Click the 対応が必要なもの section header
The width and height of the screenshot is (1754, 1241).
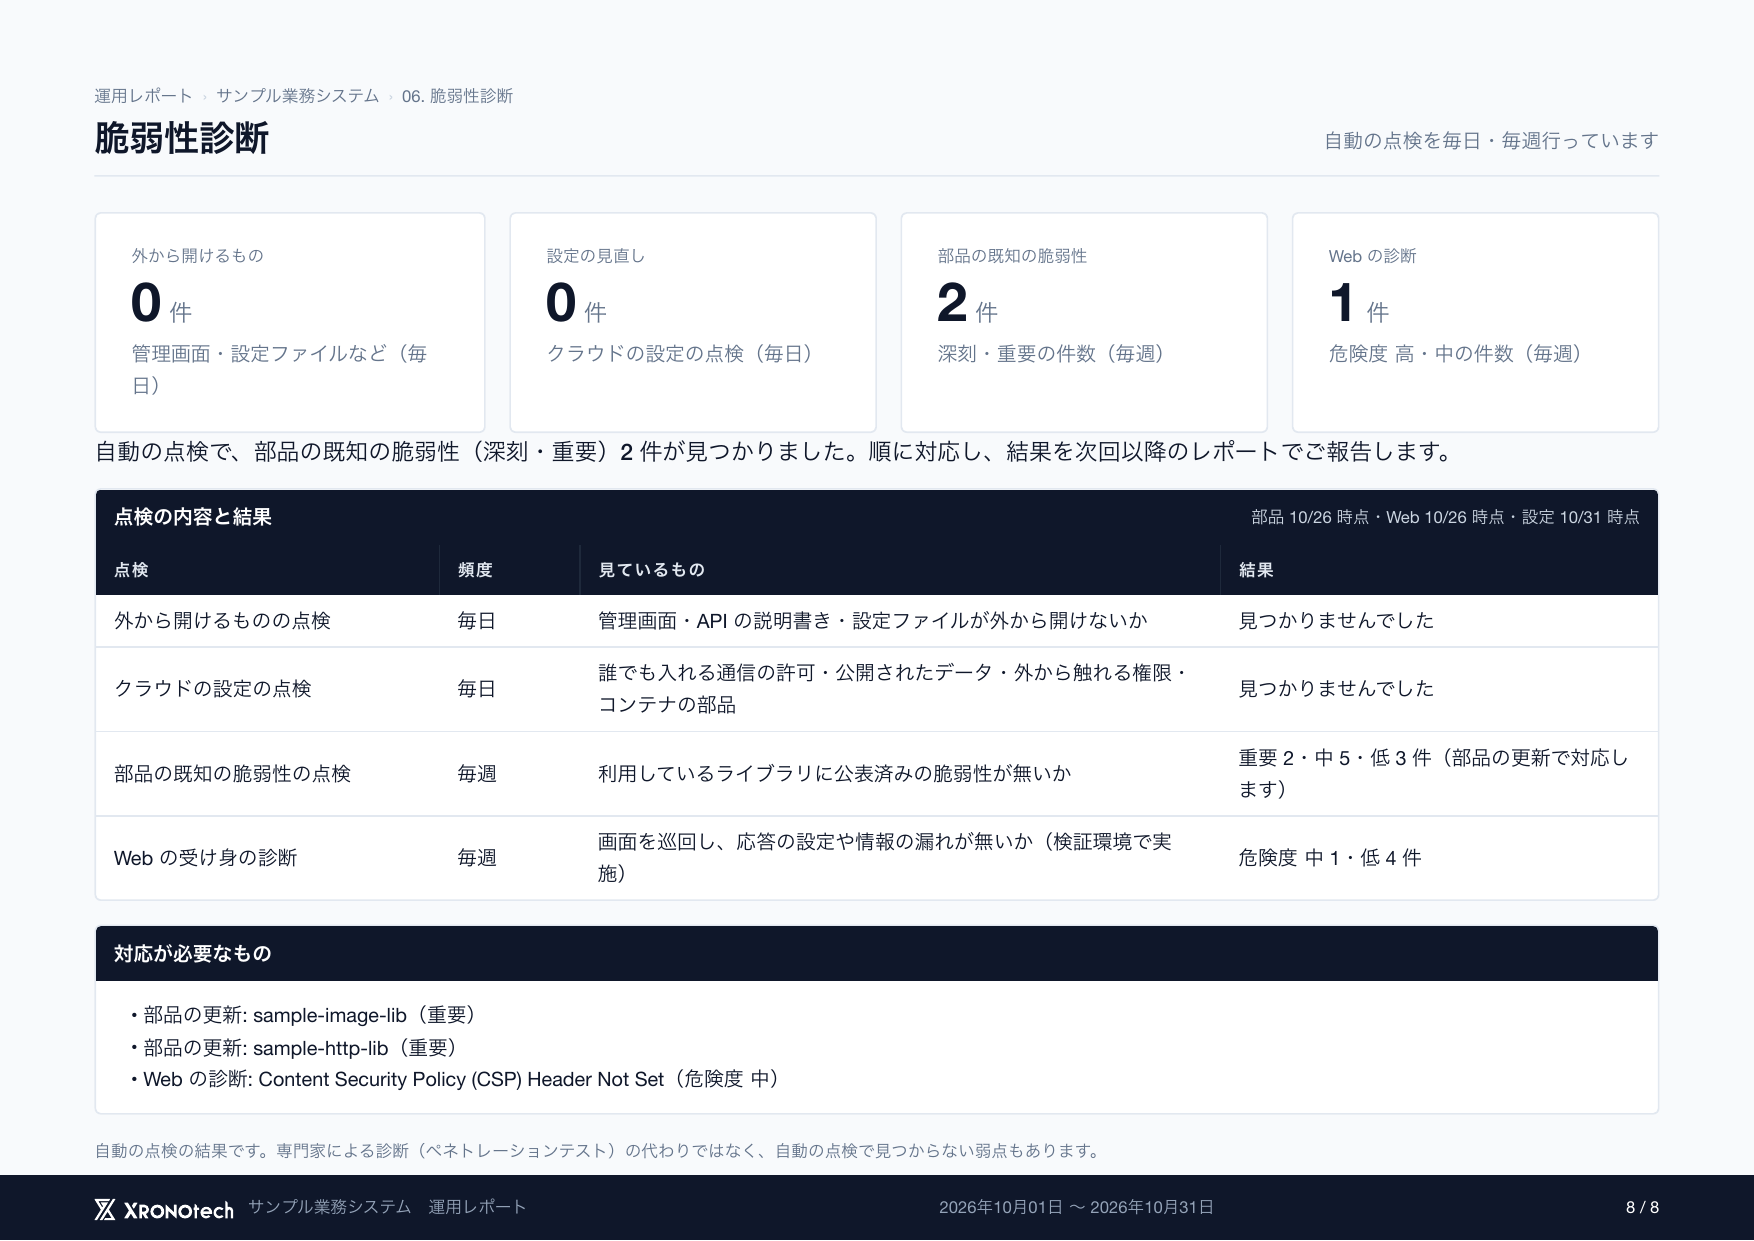(x=877, y=954)
